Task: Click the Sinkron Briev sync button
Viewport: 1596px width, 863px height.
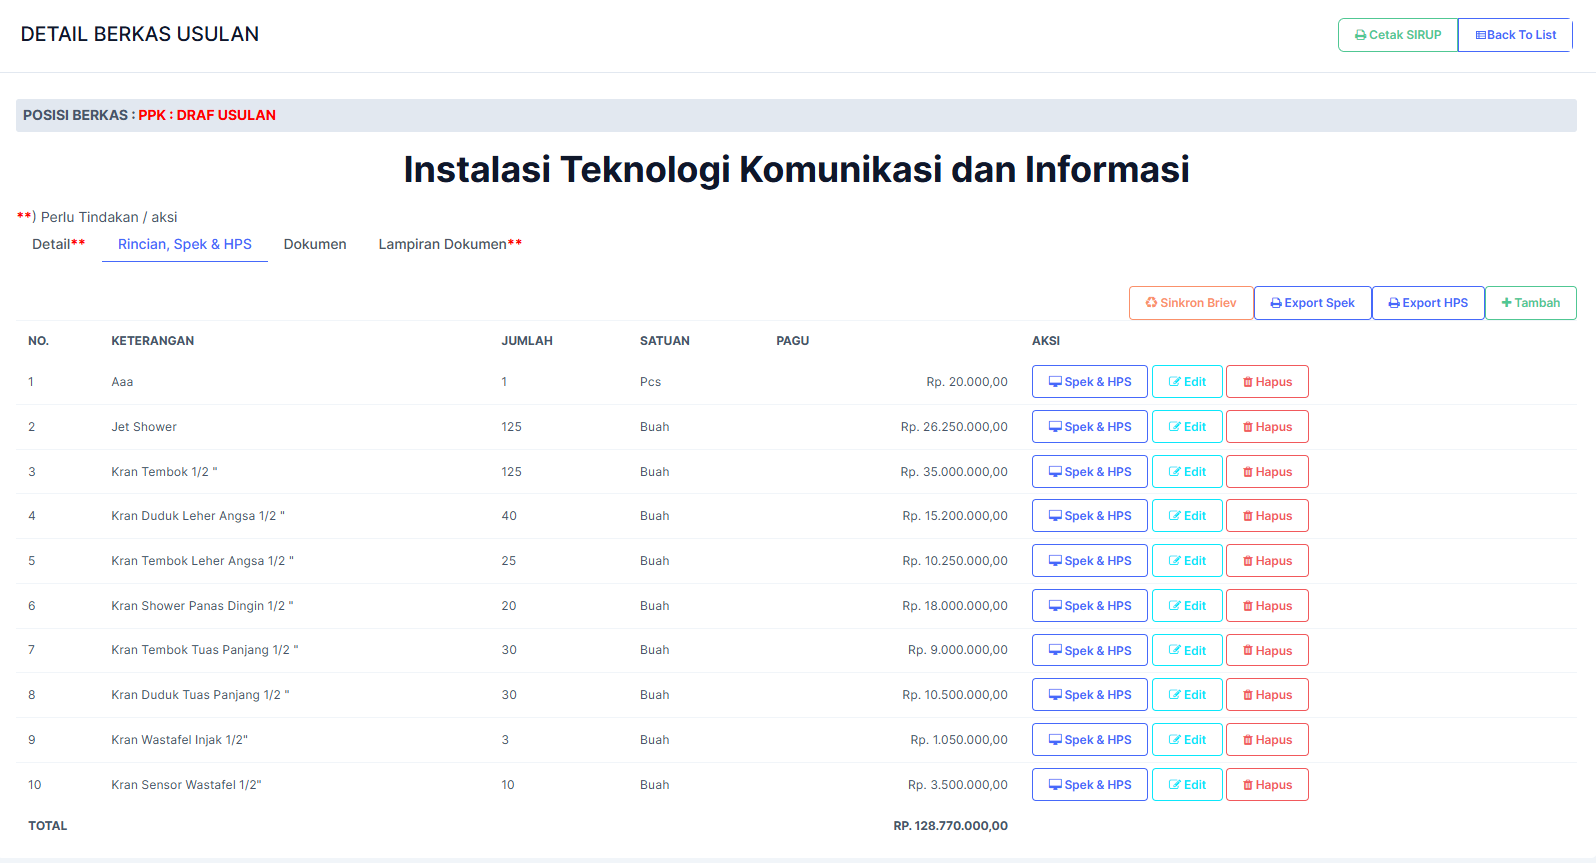Action: (x=1190, y=303)
